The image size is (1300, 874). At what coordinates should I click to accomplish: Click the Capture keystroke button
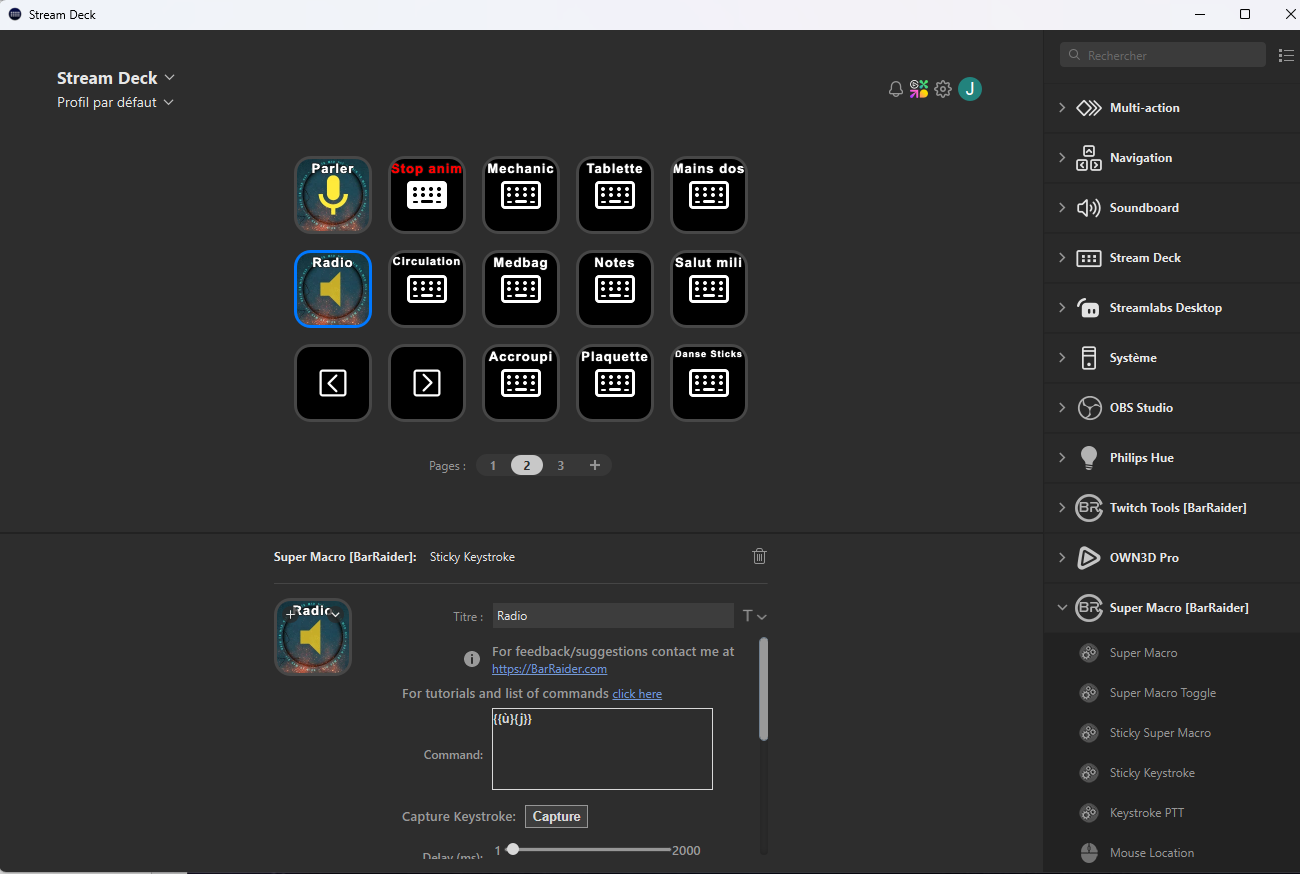[x=557, y=817]
